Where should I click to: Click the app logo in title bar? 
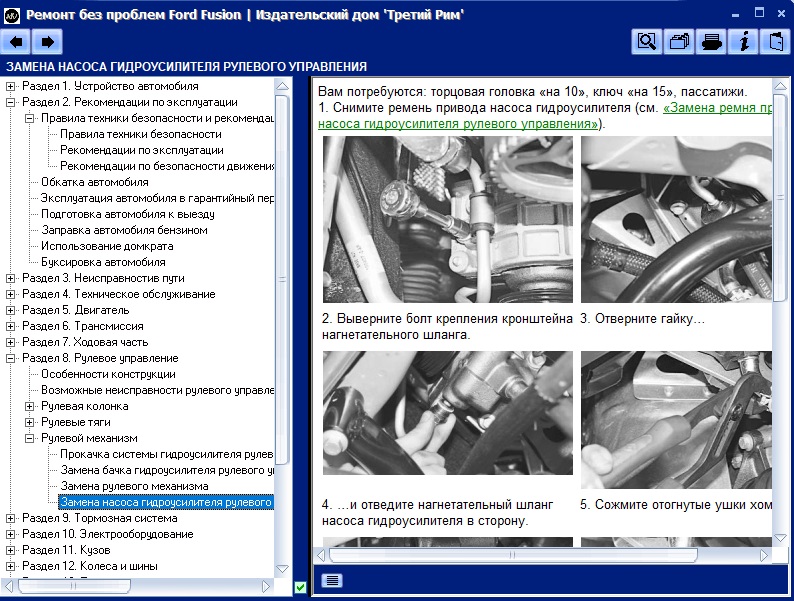click(x=11, y=15)
